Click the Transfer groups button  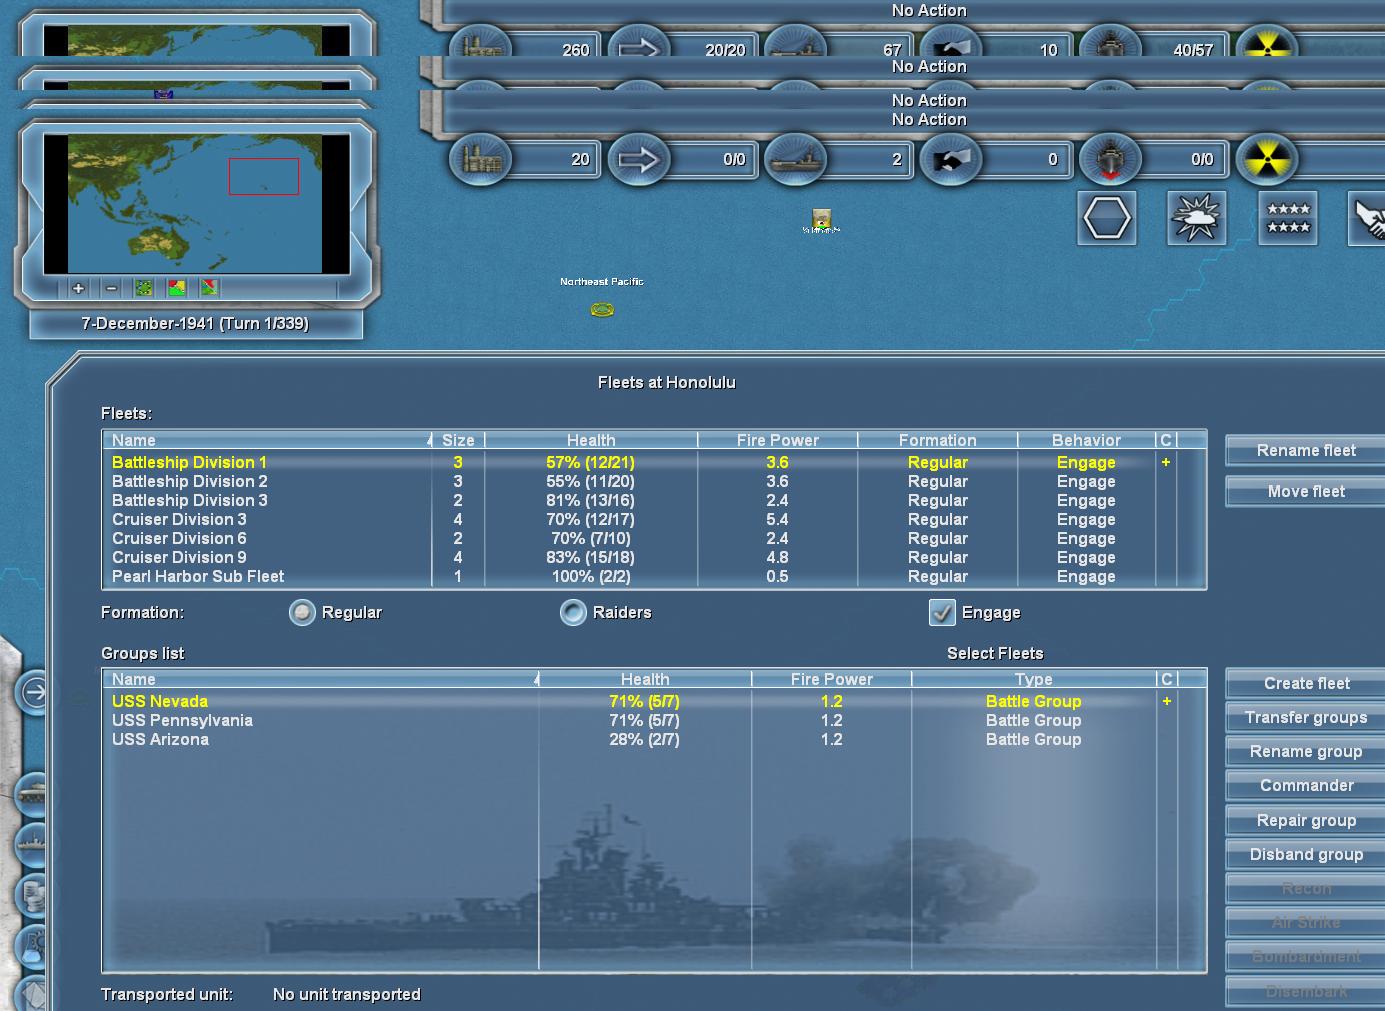pos(1306,718)
